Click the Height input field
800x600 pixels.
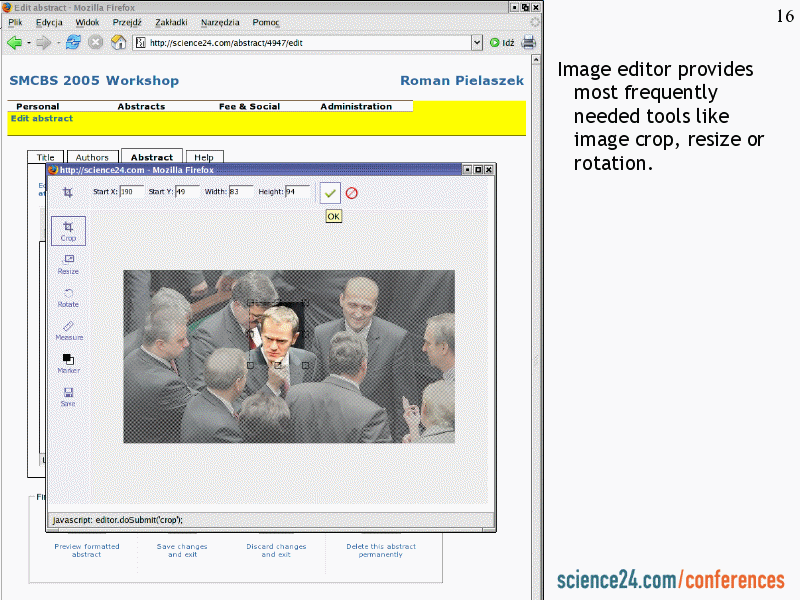[x=298, y=191]
